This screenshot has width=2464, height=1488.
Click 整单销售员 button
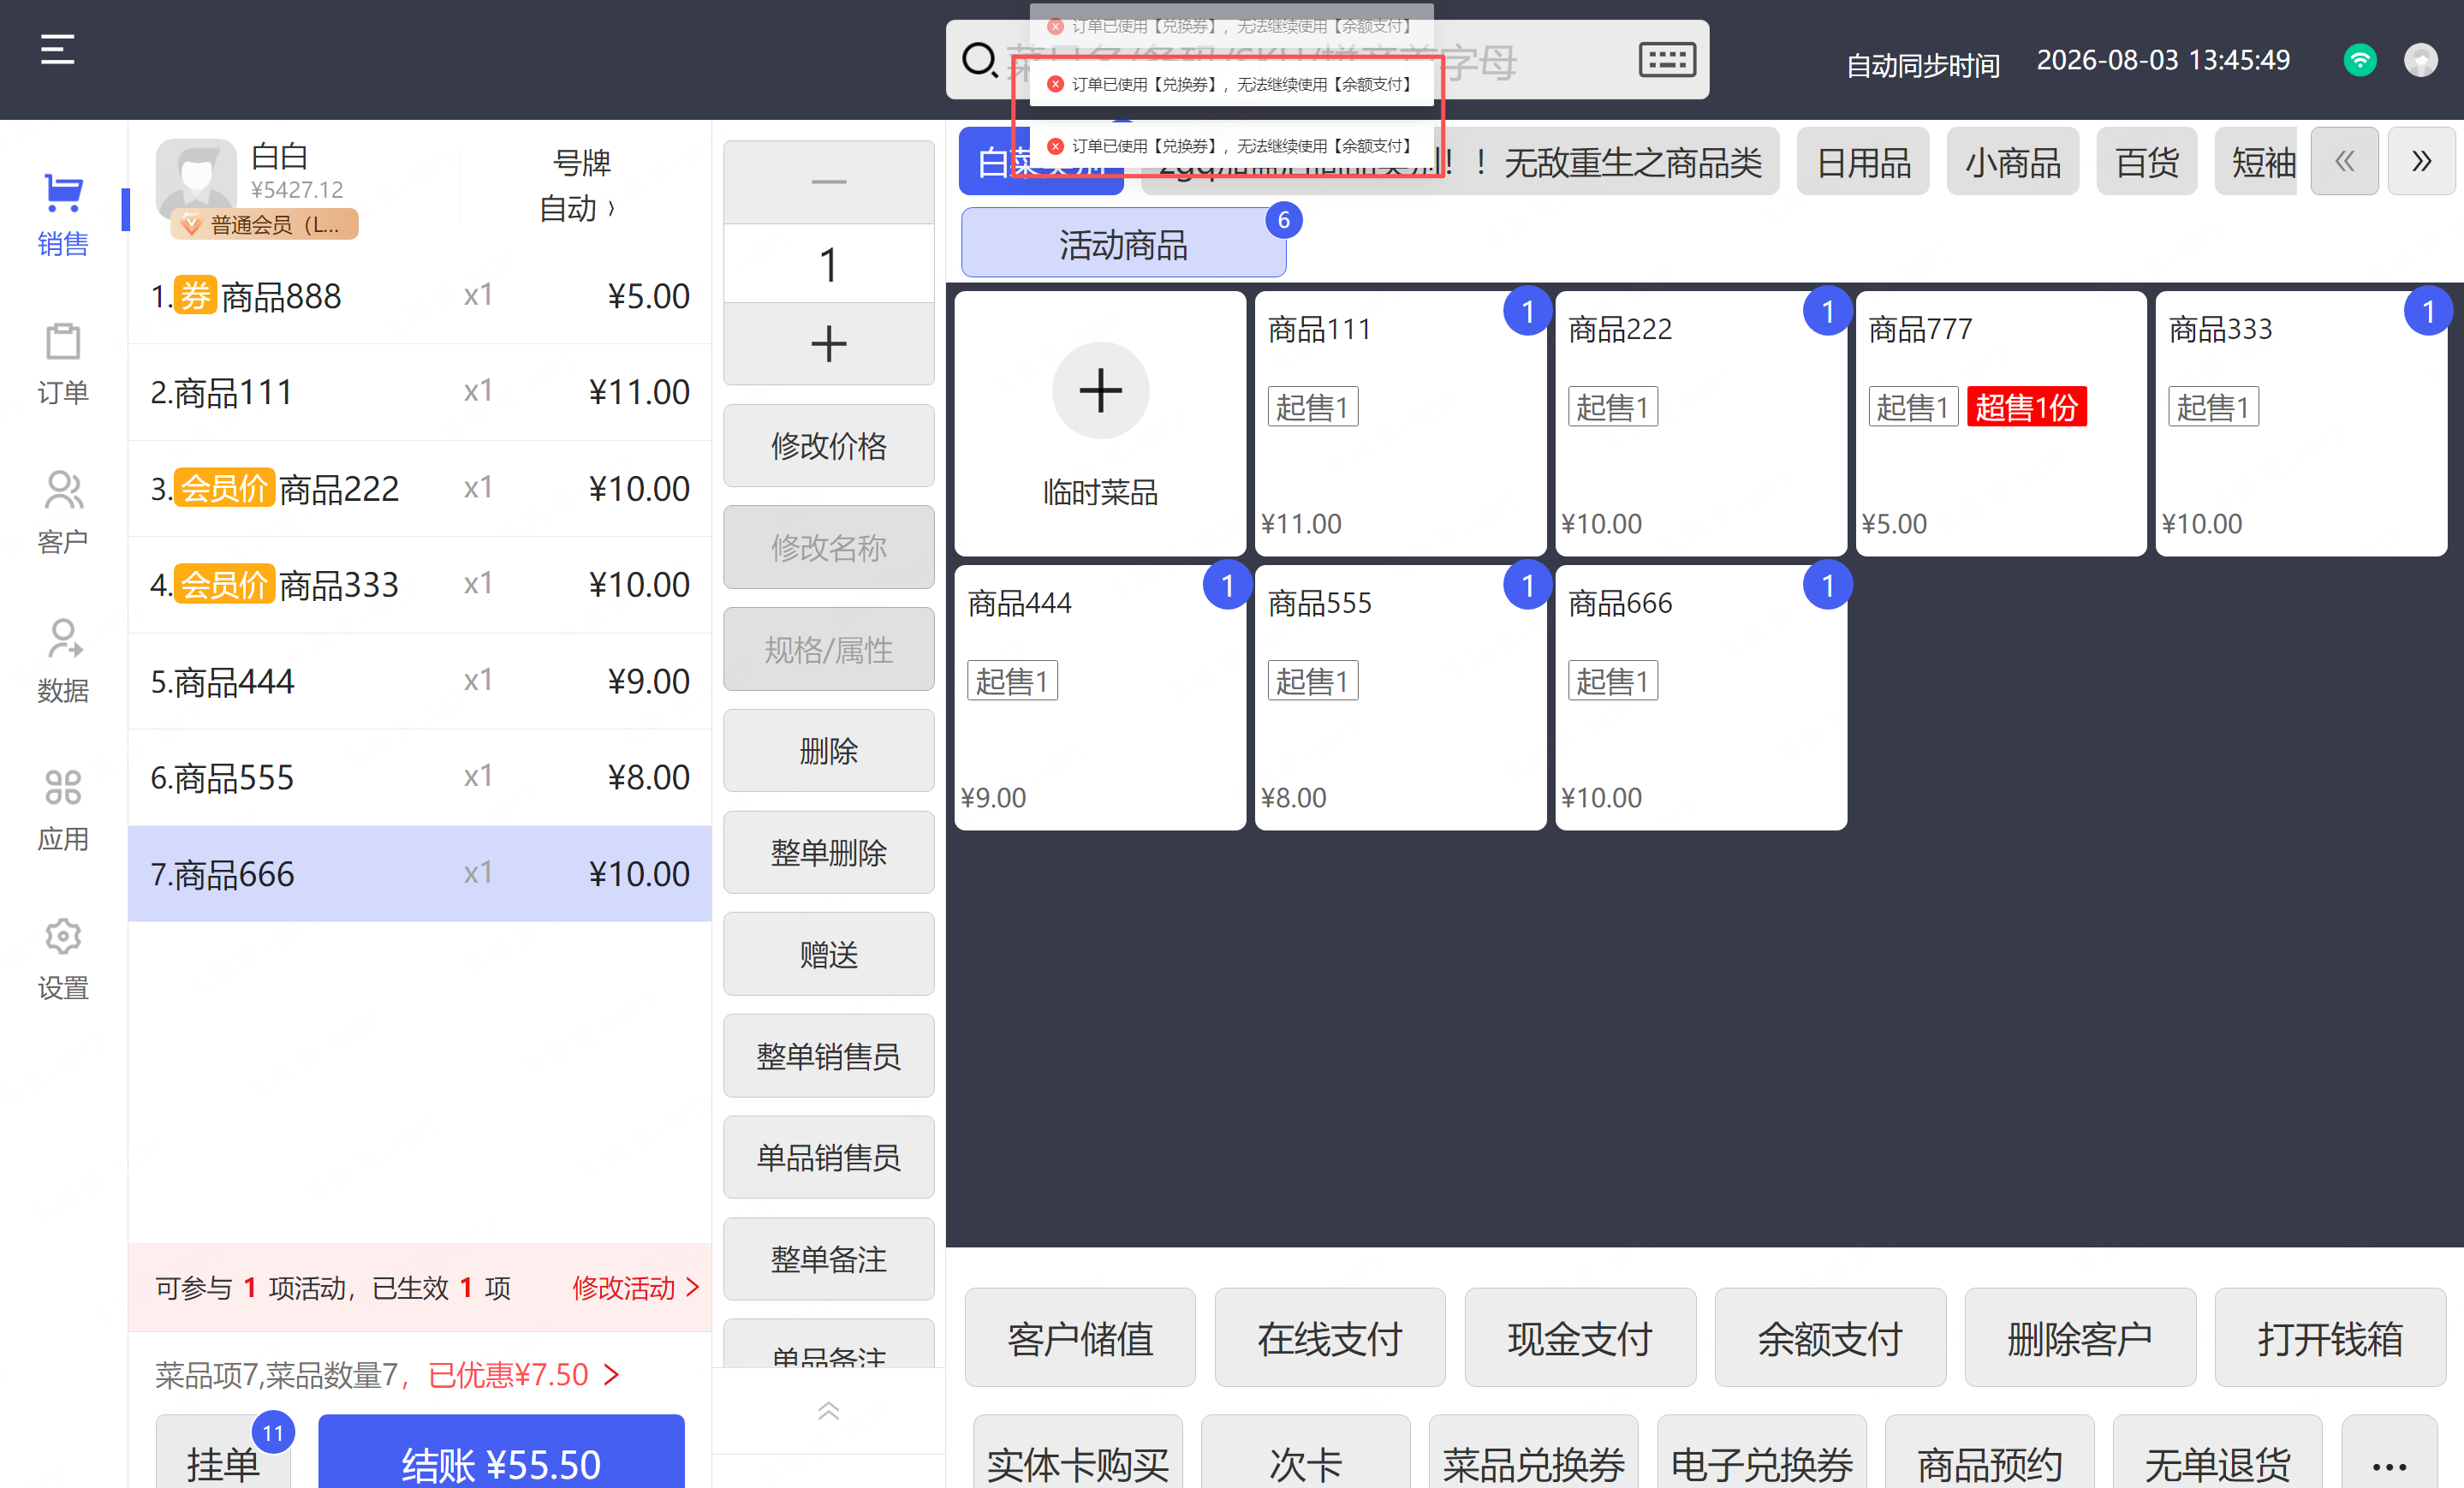[x=828, y=1056]
